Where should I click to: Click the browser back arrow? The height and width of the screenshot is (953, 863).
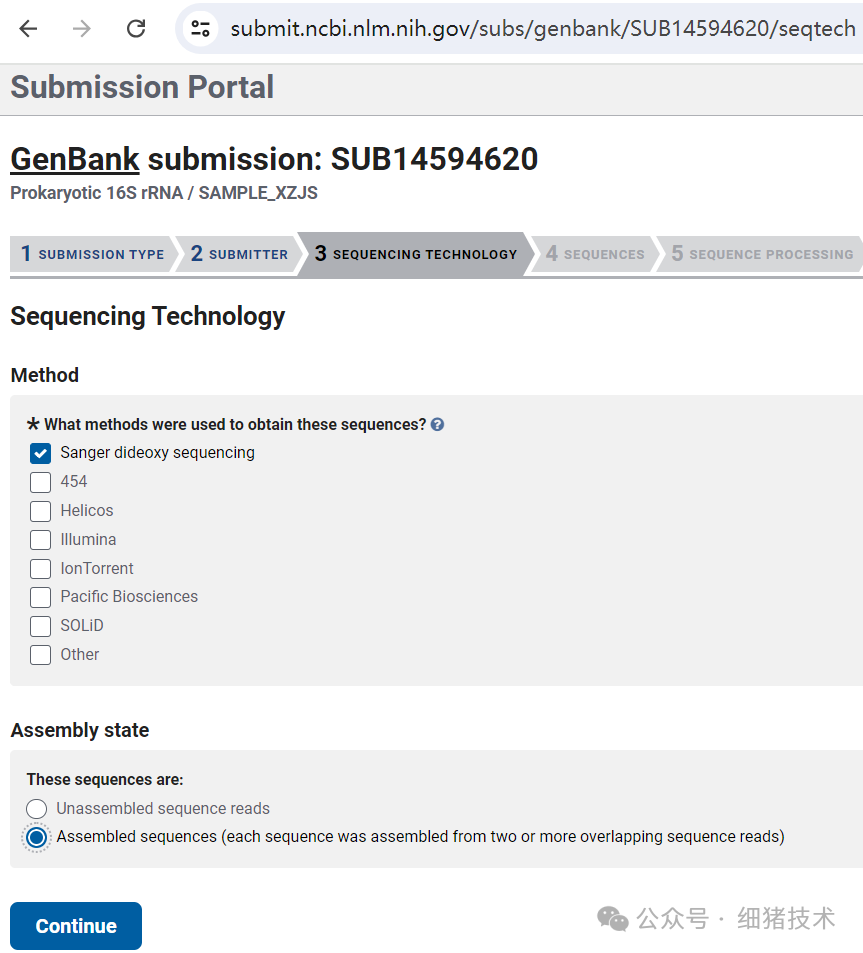tap(28, 29)
